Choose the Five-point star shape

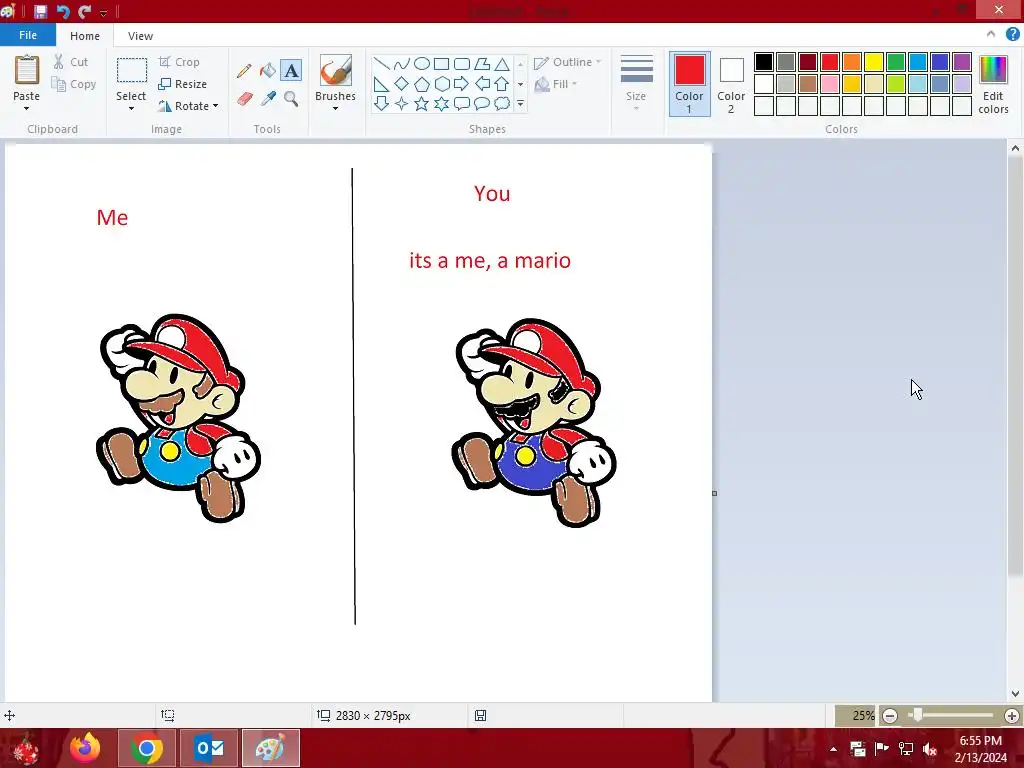click(x=422, y=103)
